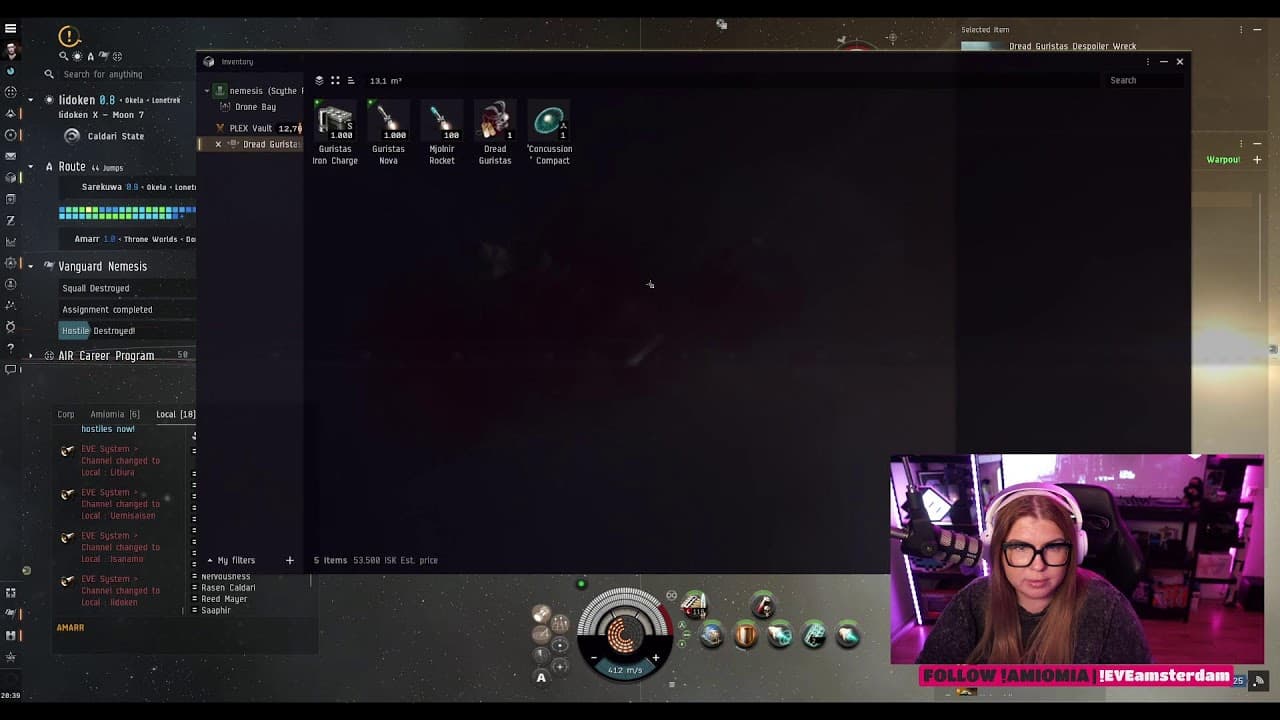Image resolution: width=1280 pixels, height=720 pixels.
Task: Click Reed Mayer in the local member list
Action: tap(224, 599)
